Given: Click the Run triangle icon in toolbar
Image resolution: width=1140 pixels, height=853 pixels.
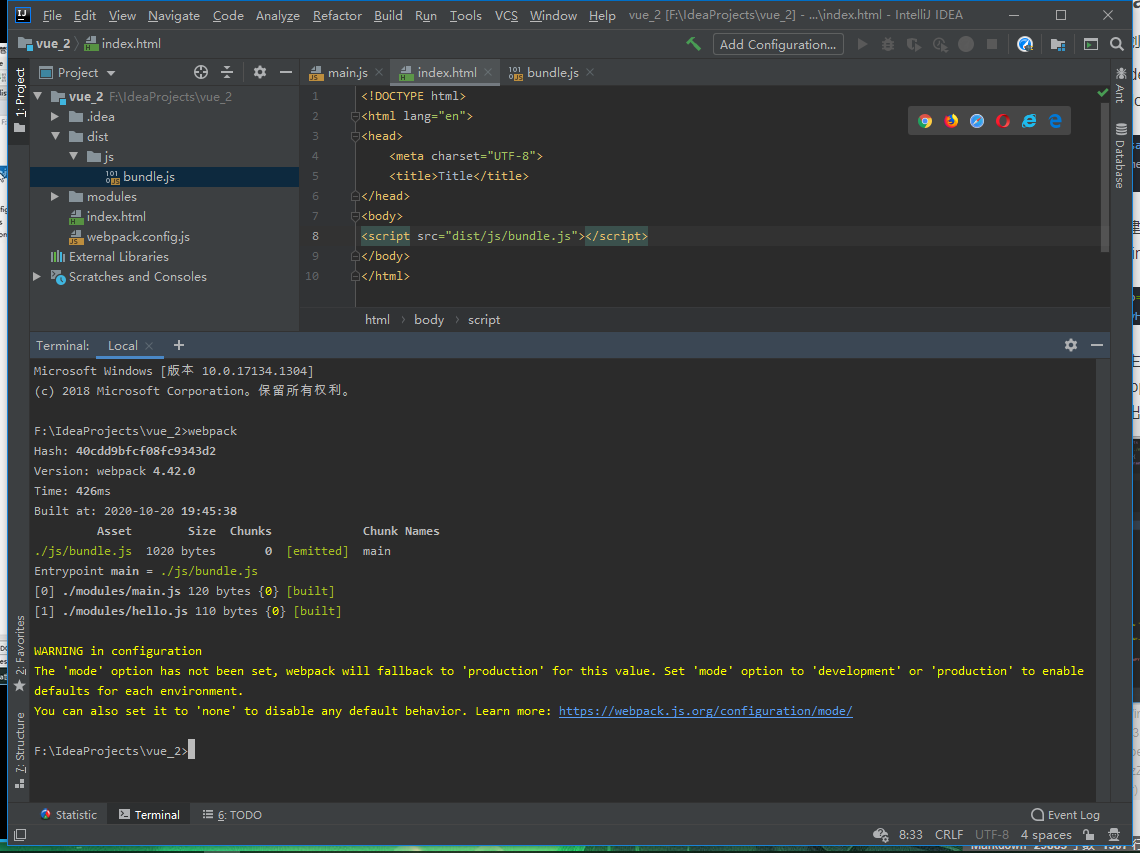Looking at the screenshot, I should click(862, 44).
